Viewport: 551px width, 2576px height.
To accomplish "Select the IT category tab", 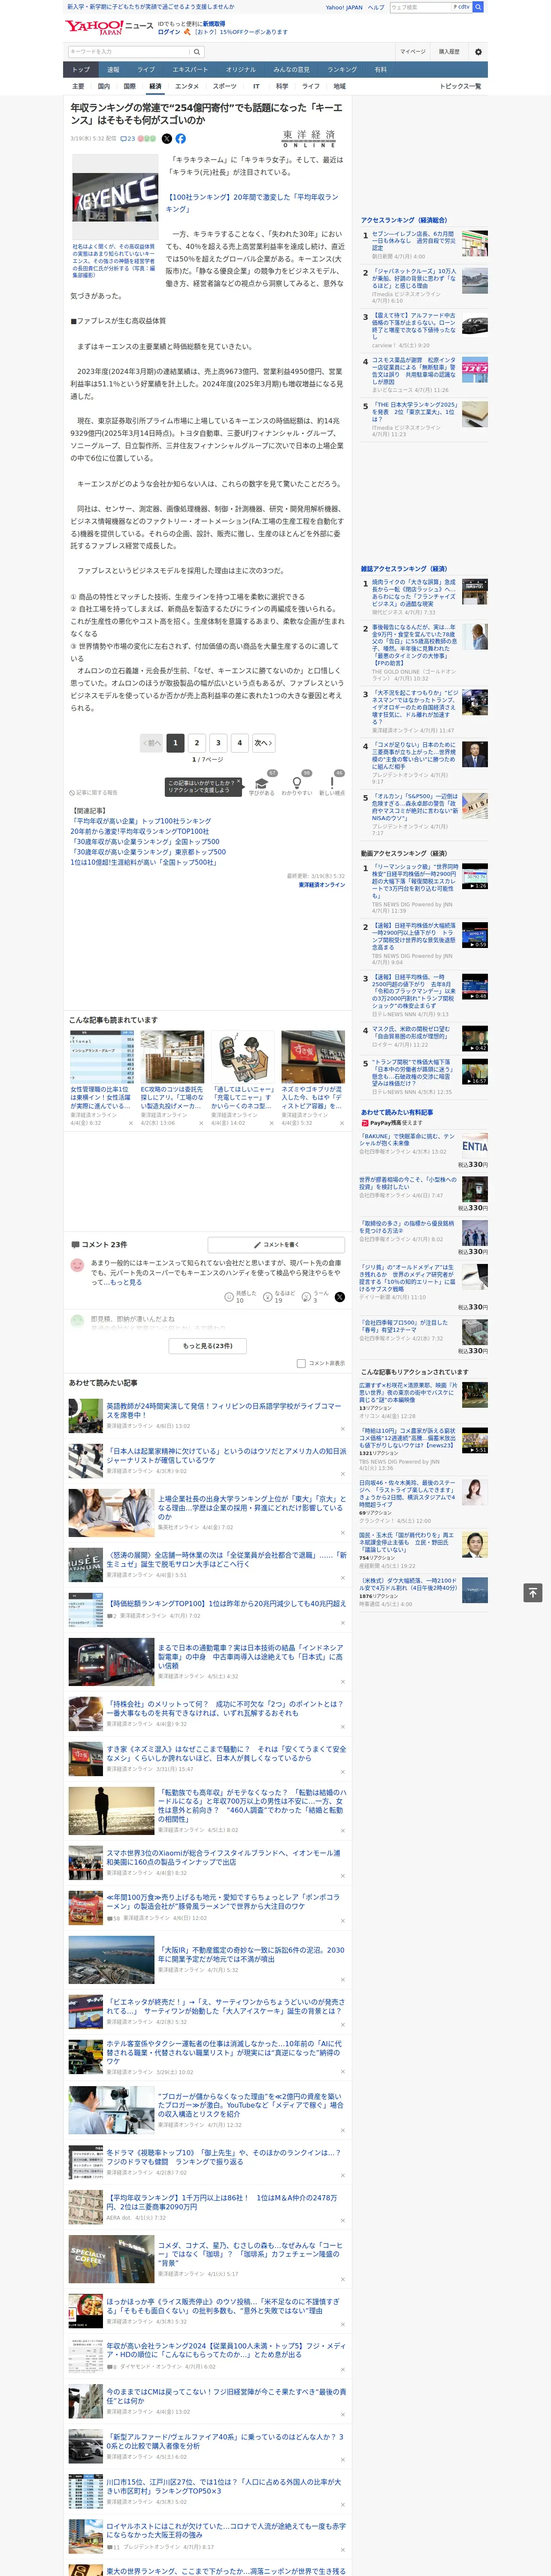I will pyautogui.click(x=256, y=86).
